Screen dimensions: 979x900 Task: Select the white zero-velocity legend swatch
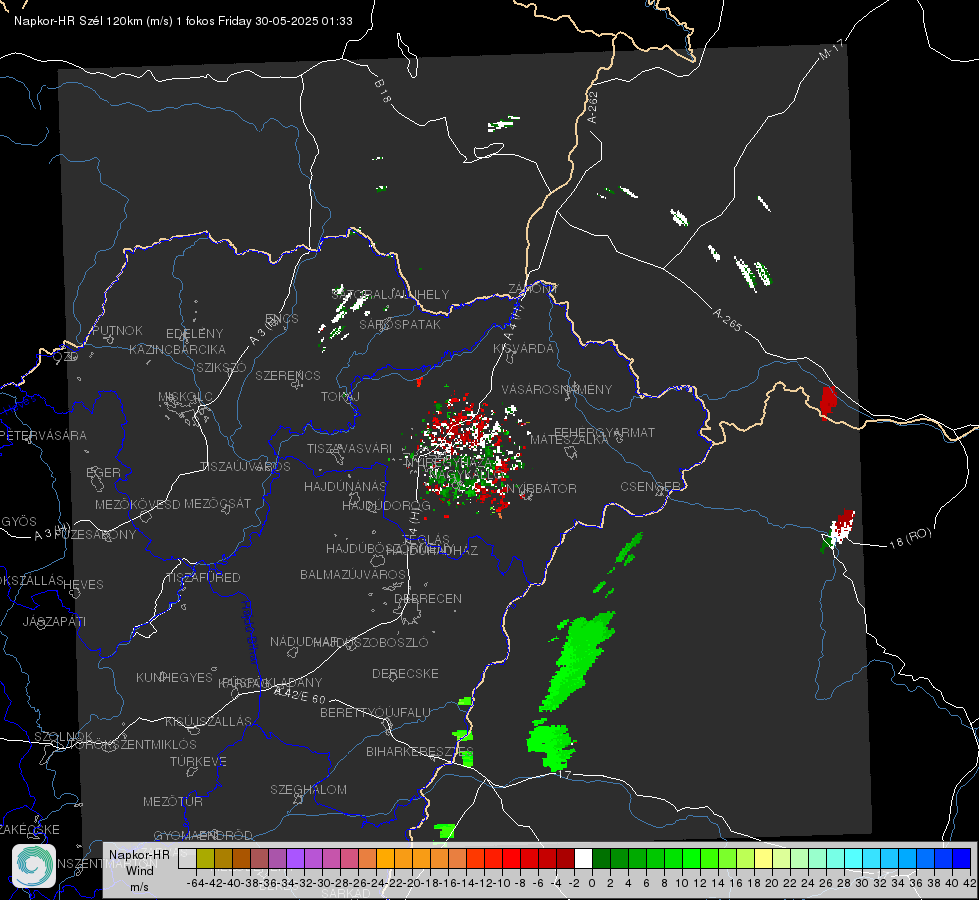[x=583, y=859]
